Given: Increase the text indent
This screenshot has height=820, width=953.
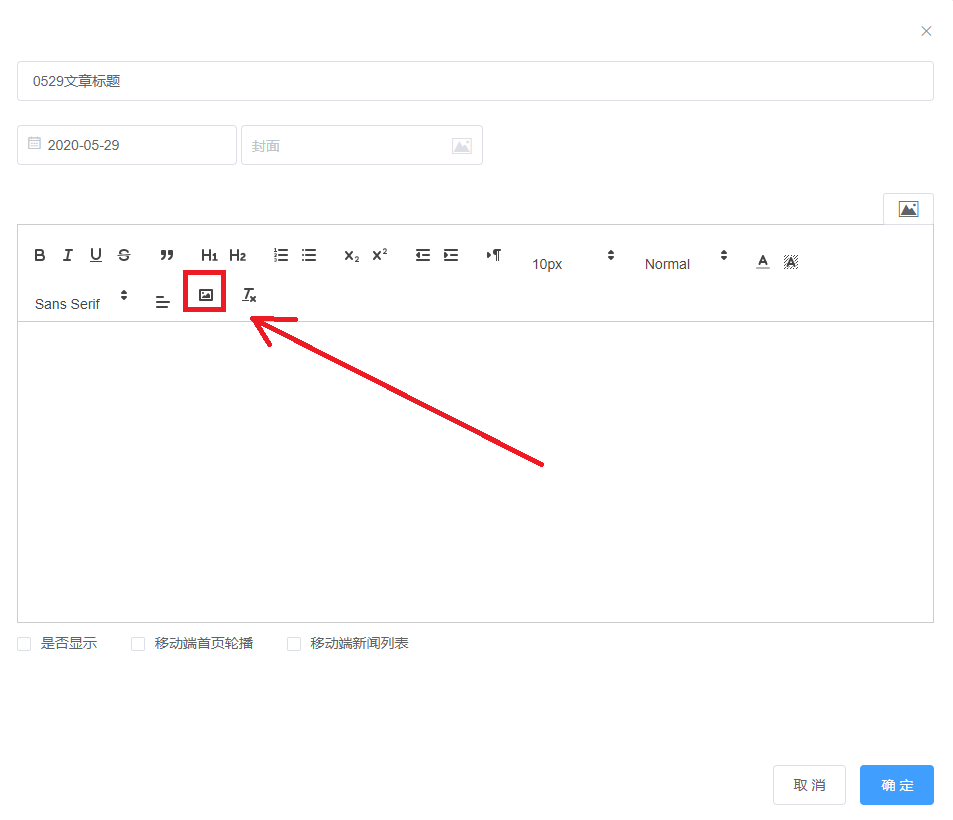Looking at the screenshot, I should [x=451, y=255].
